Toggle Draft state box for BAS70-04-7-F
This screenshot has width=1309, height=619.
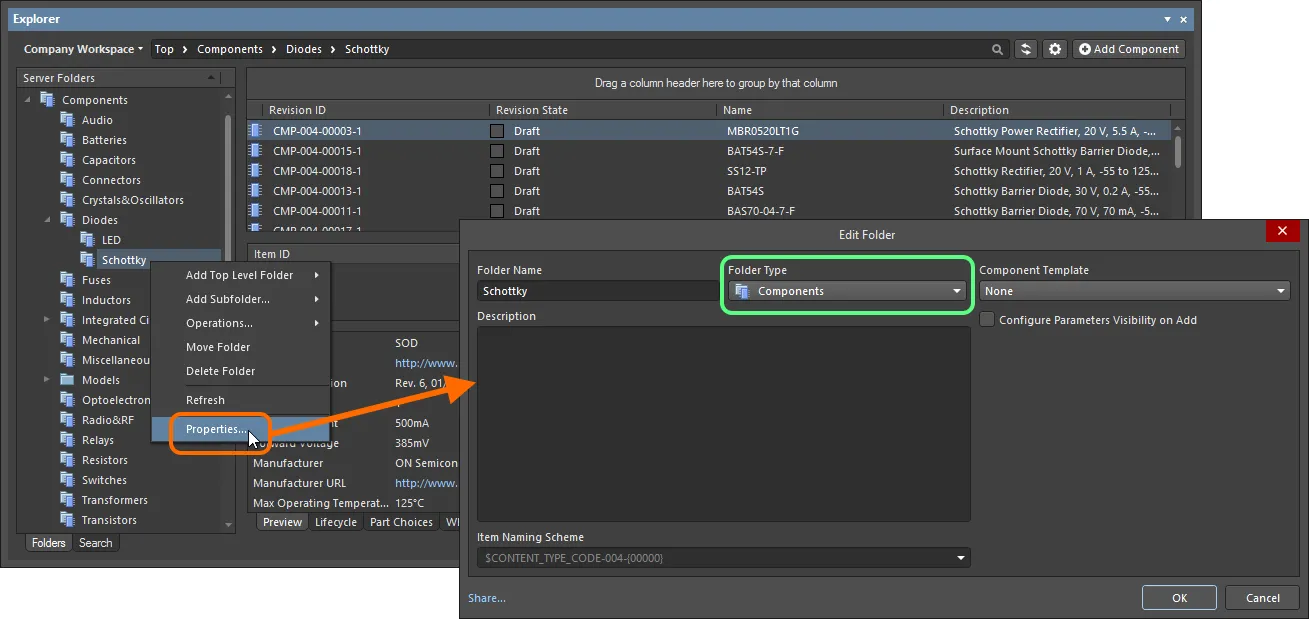(497, 210)
